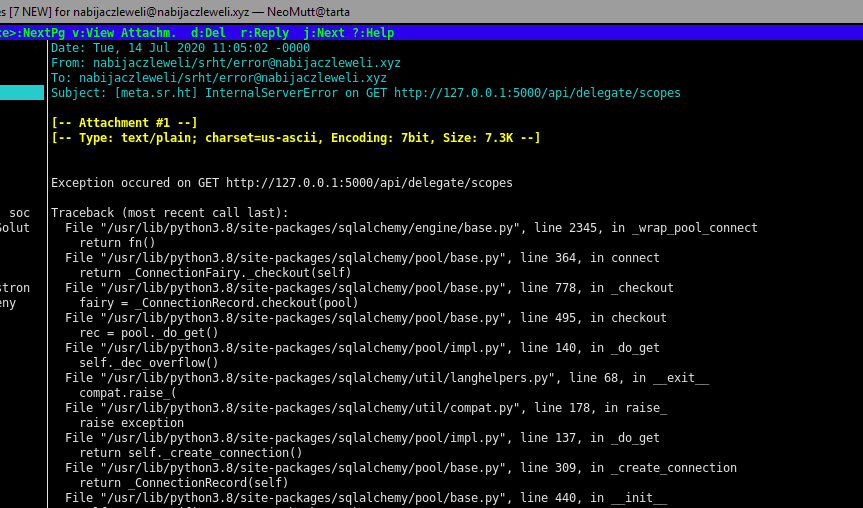The height and width of the screenshot is (508, 863).
Task: Click sidebar entry ending in "Solut"
Action: click(x=15, y=228)
